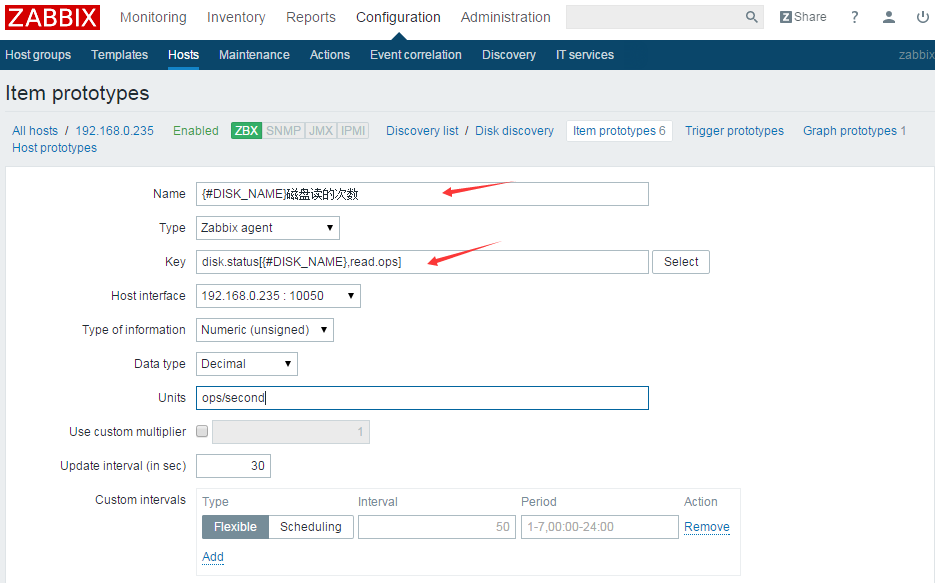Viewport: 935px width, 583px height.
Task: Click the logout power icon
Action: coord(922,17)
